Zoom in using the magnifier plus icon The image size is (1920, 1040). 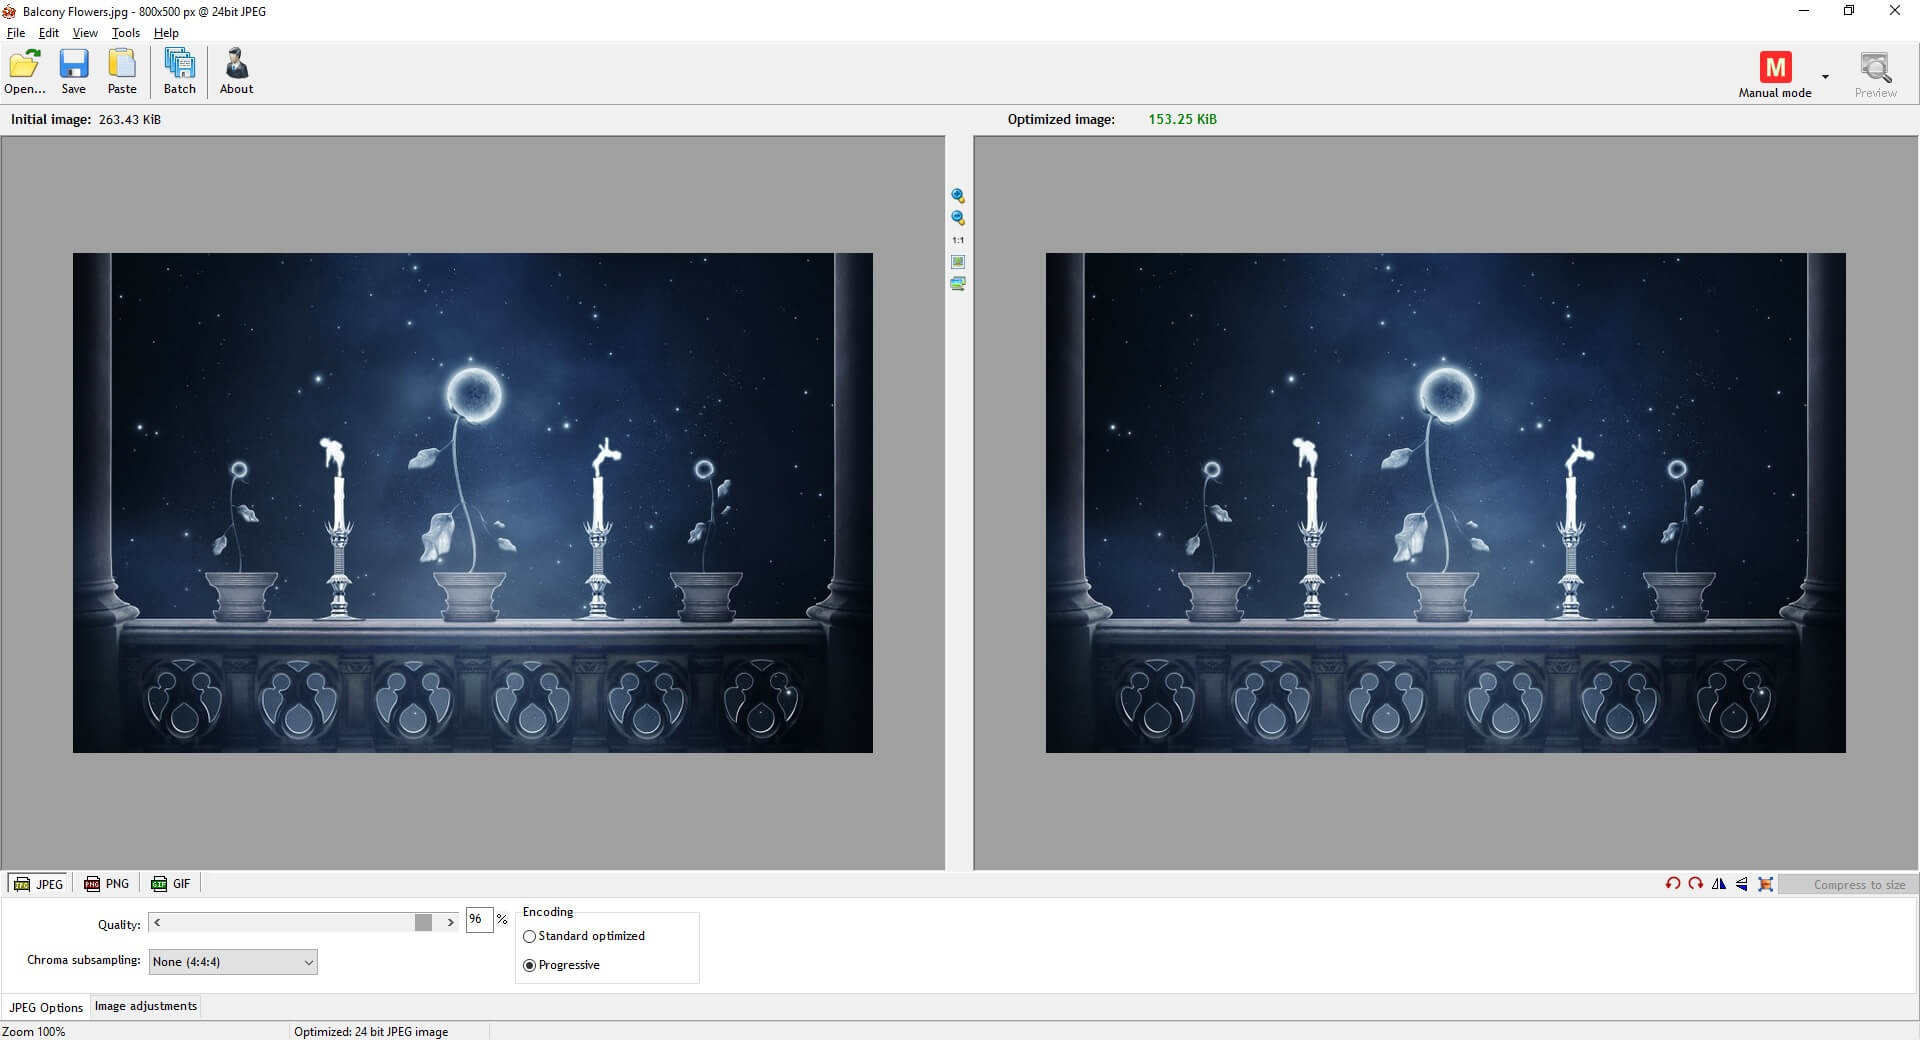(x=958, y=196)
